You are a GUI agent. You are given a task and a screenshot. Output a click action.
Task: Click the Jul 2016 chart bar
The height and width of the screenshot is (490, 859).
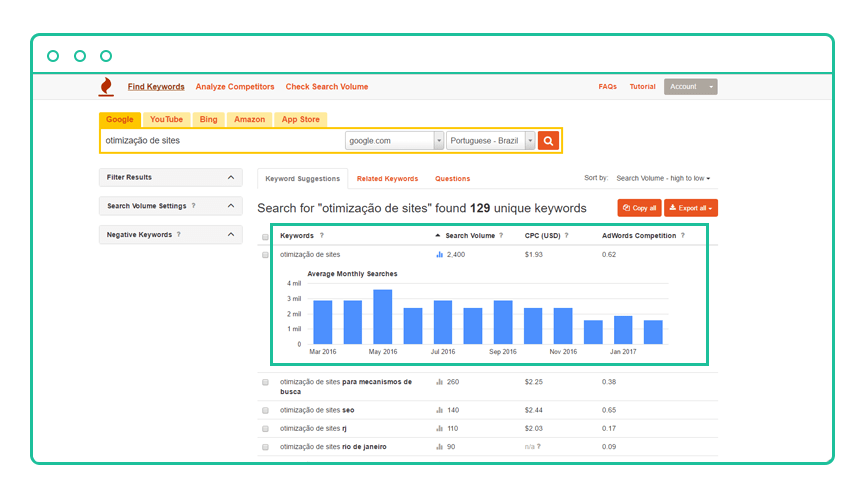click(x=443, y=322)
